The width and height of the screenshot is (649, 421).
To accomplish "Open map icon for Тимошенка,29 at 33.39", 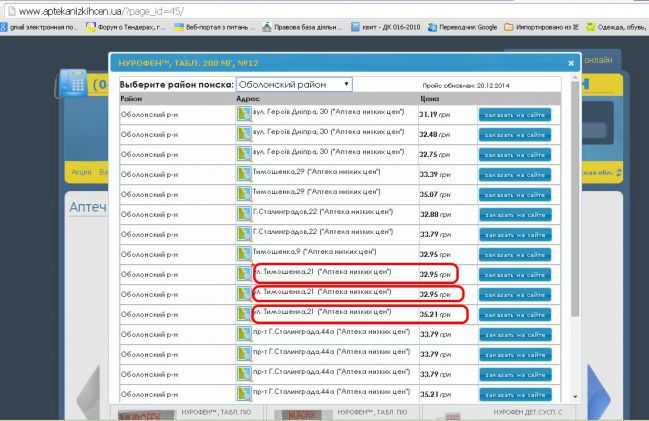I will pos(244,174).
